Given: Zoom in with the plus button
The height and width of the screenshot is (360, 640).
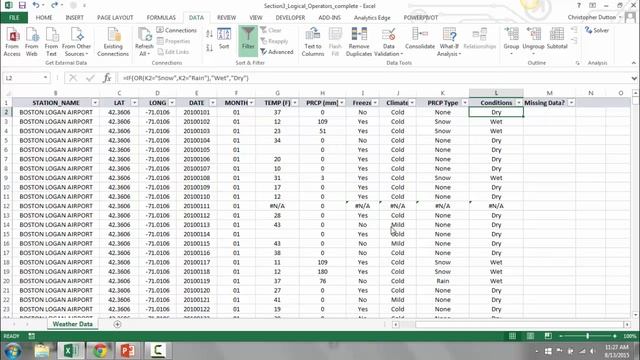Looking at the screenshot, I should [x=615, y=336].
